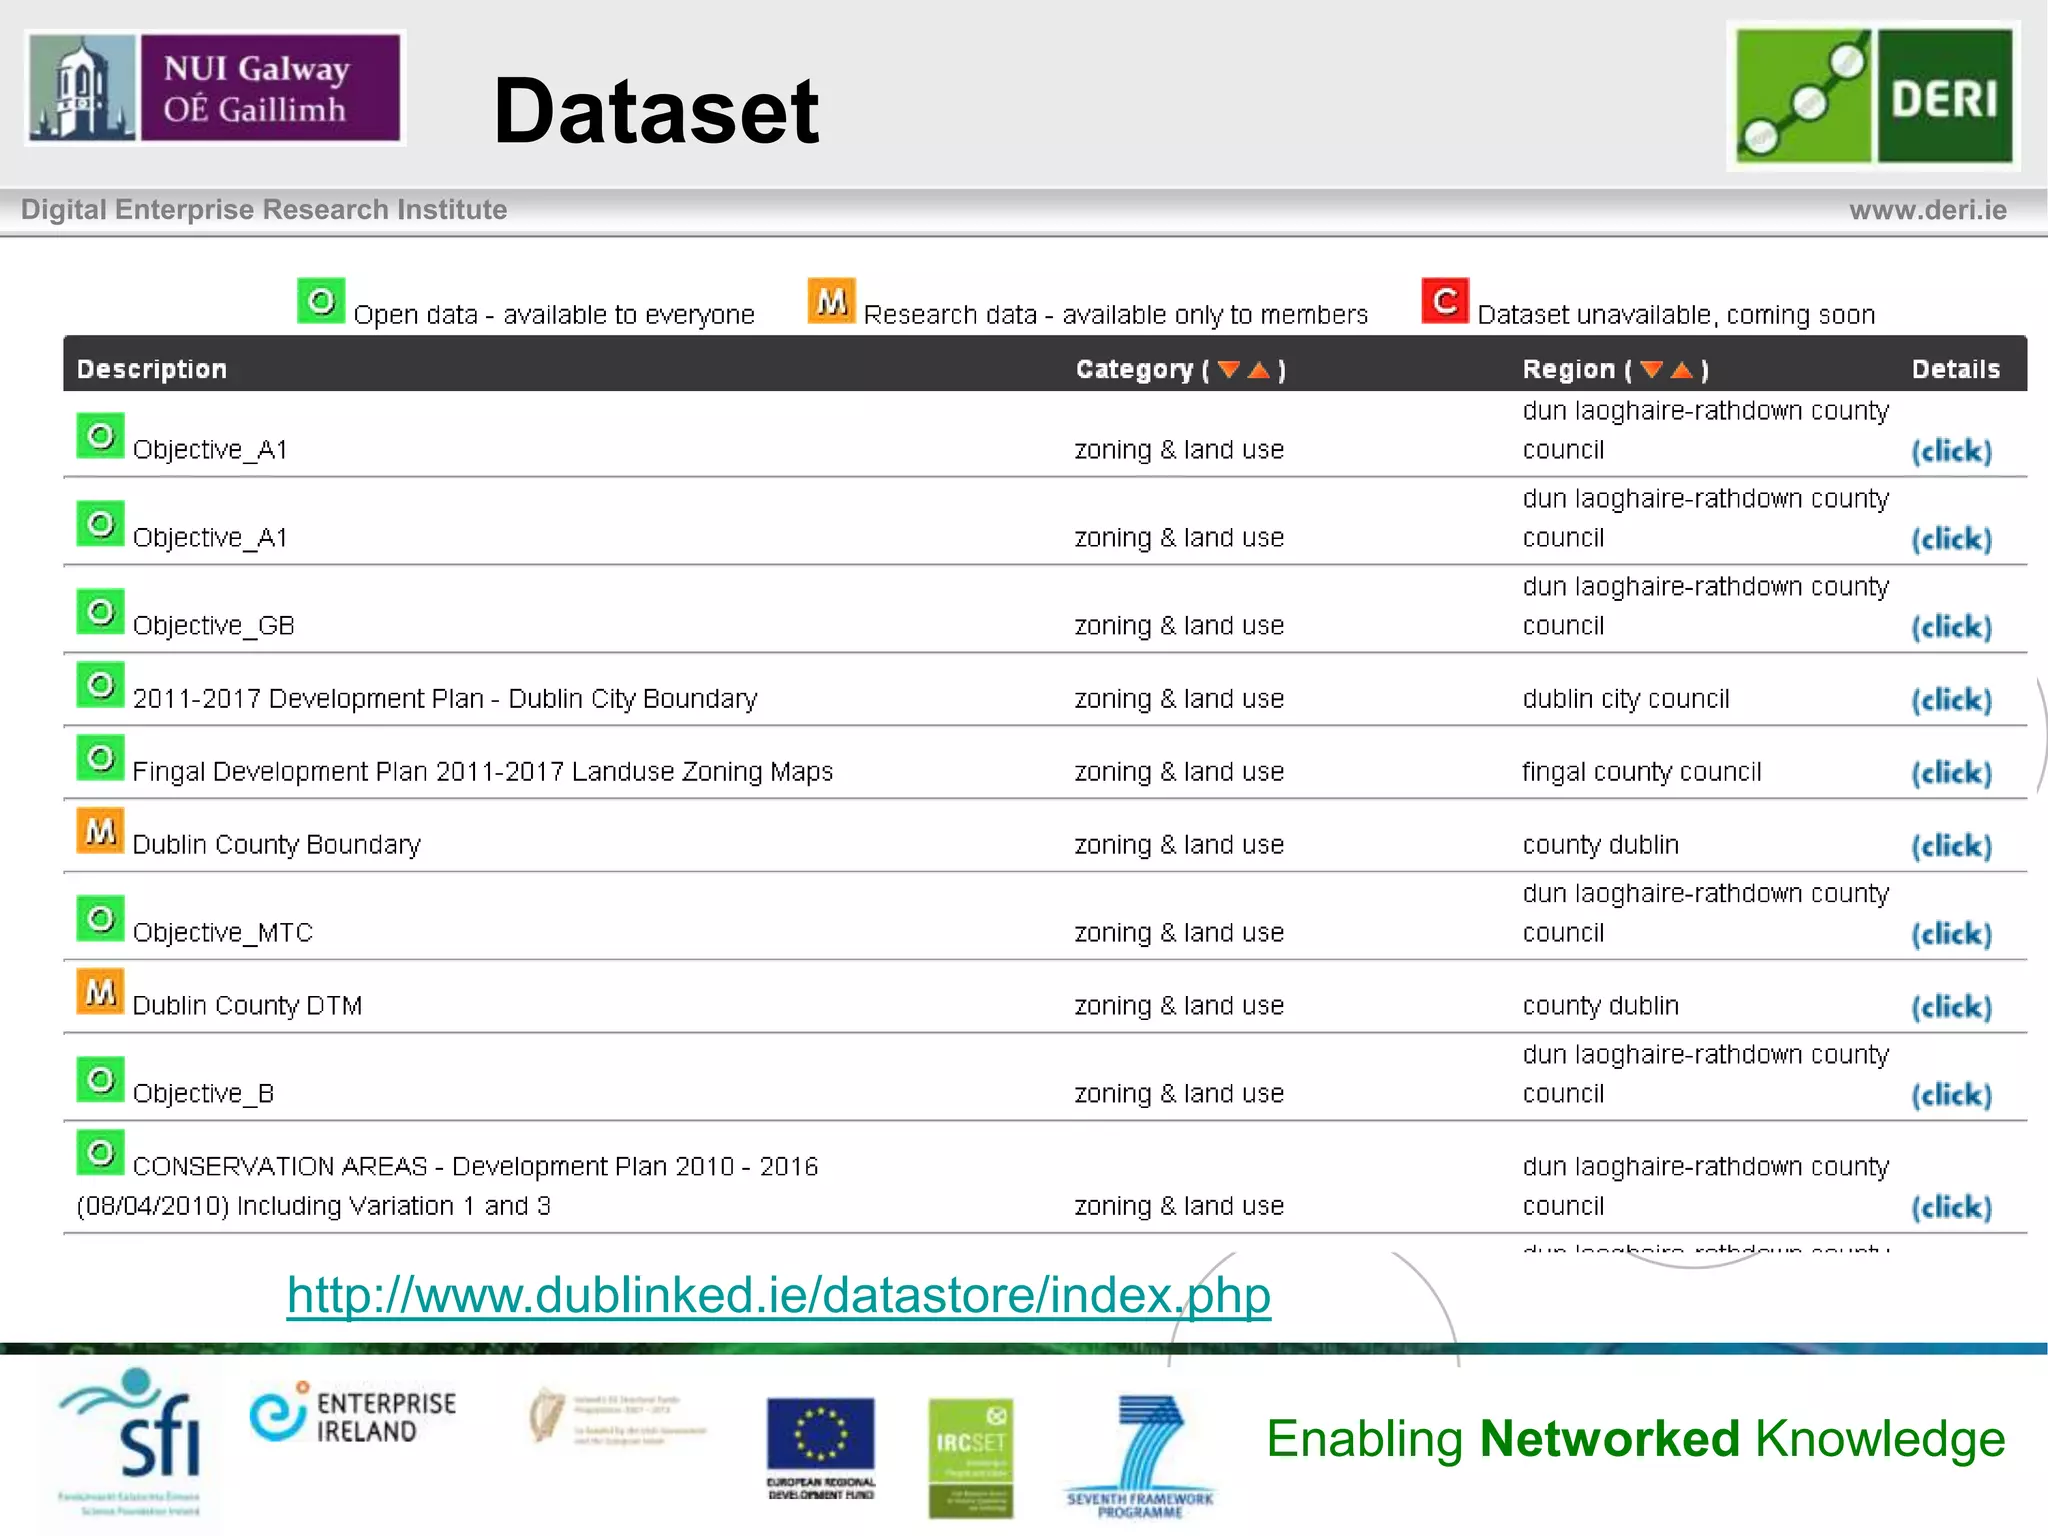Open details for Dublin City Boundary row
Viewport: 2048px width, 1536px height.
1951,700
